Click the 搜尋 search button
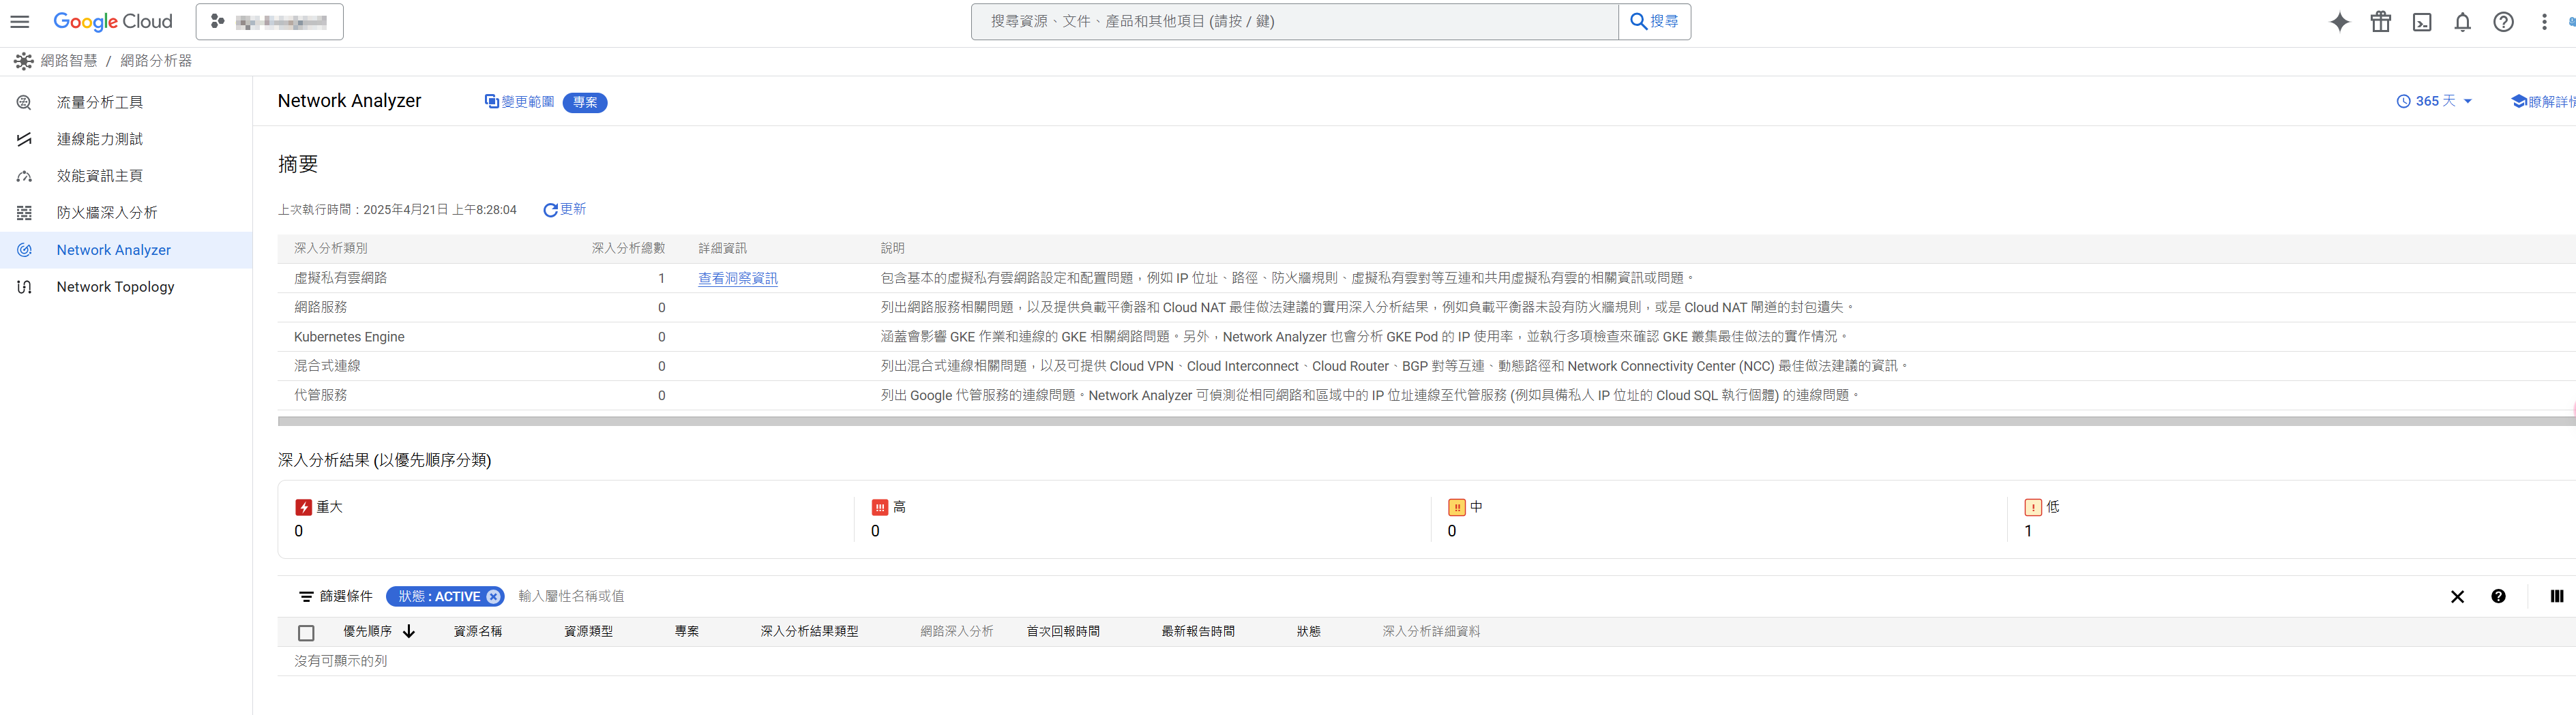Screen dimensions: 2576x715 [1655, 21]
